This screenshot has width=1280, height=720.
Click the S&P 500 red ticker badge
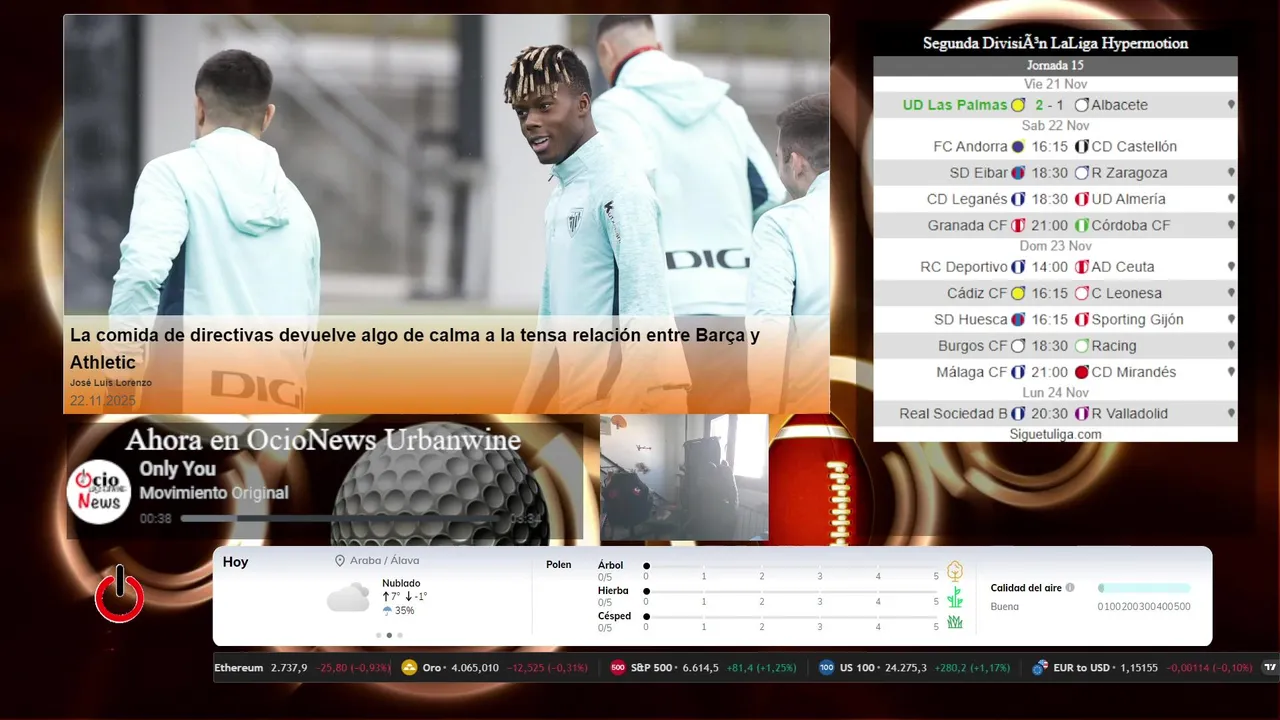(x=618, y=668)
